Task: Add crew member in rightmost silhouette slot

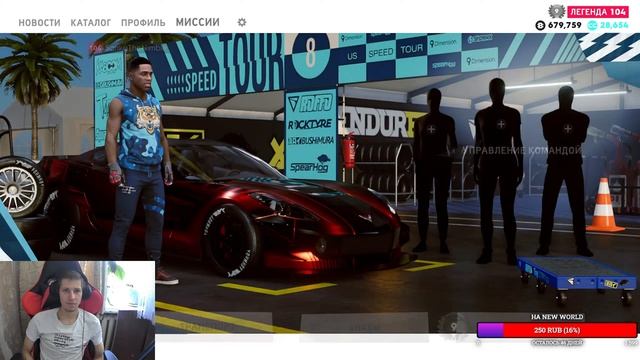Action: click(x=568, y=129)
